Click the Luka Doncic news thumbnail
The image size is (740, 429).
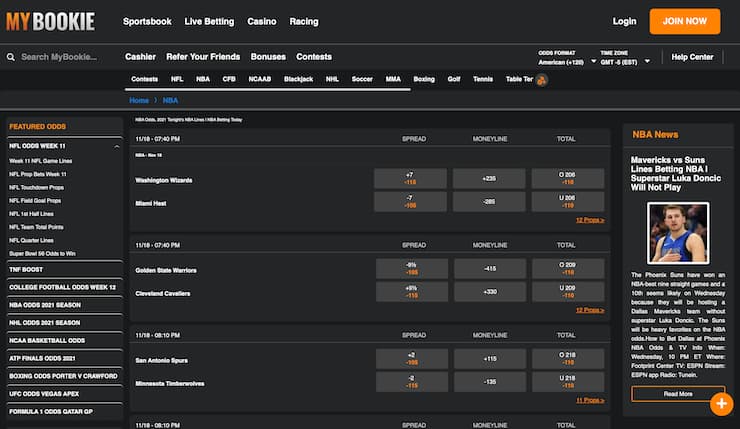click(677, 233)
